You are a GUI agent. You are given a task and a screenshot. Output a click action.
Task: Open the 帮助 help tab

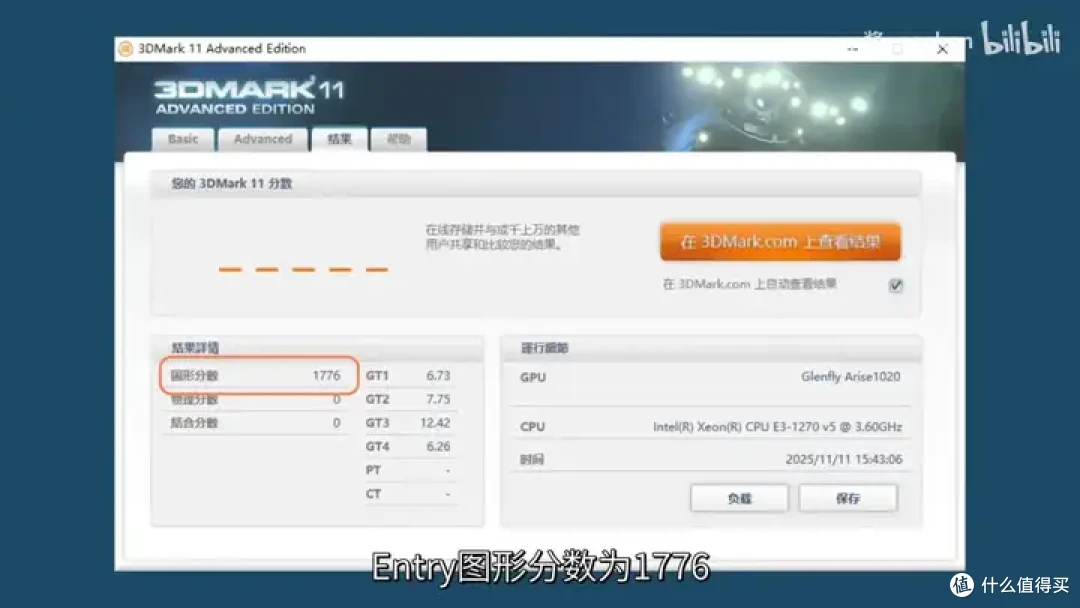pos(398,139)
